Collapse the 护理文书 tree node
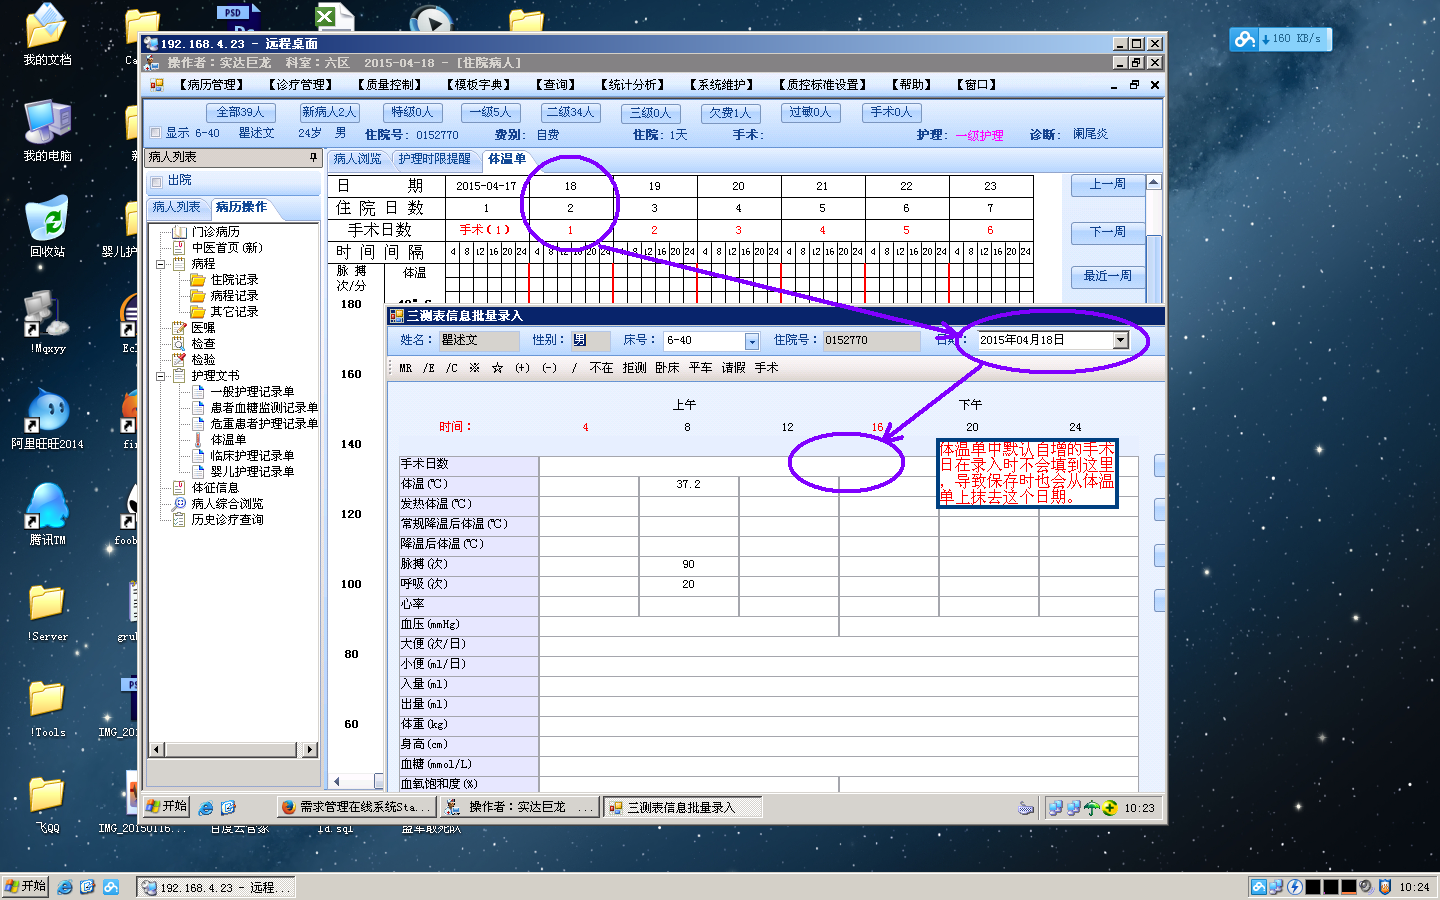Viewport: 1440px width, 900px height. pos(160,376)
